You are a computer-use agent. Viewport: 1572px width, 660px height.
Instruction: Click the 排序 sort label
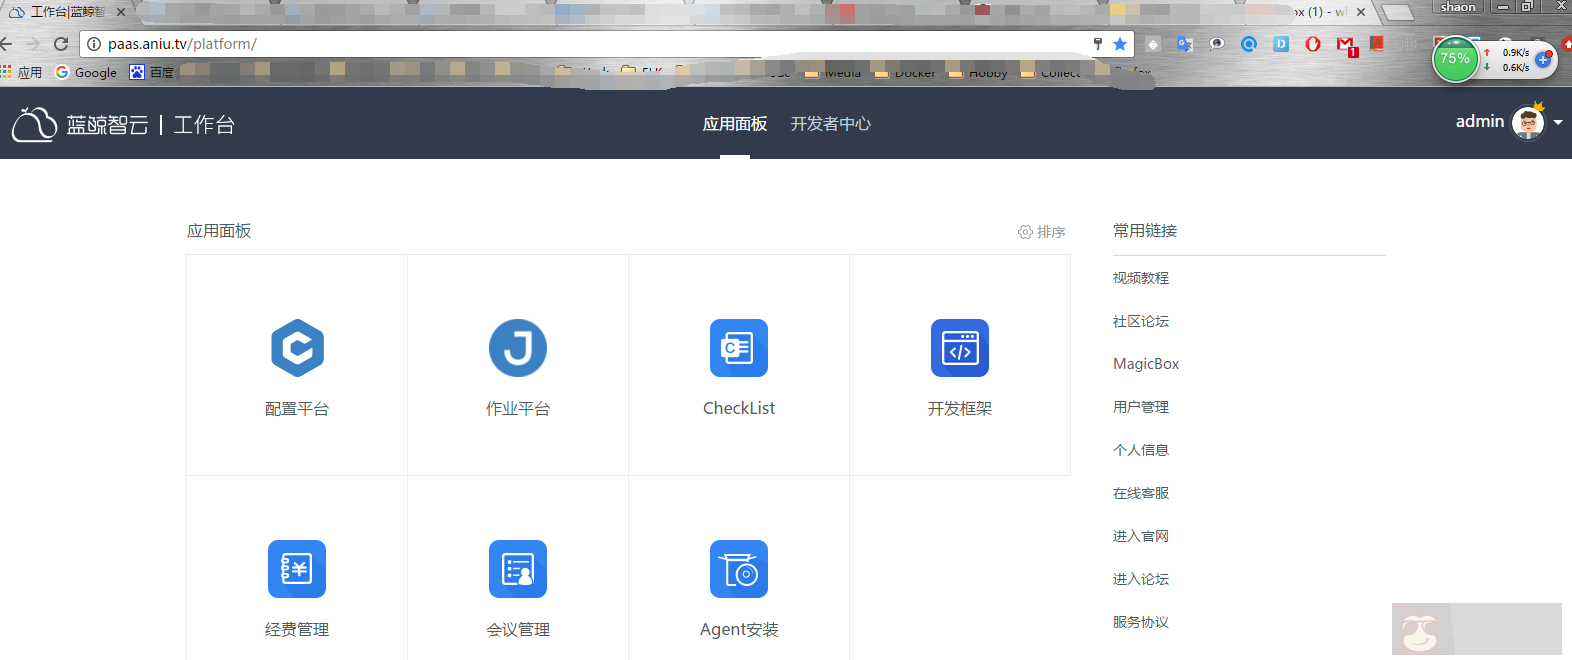coord(1051,232)
